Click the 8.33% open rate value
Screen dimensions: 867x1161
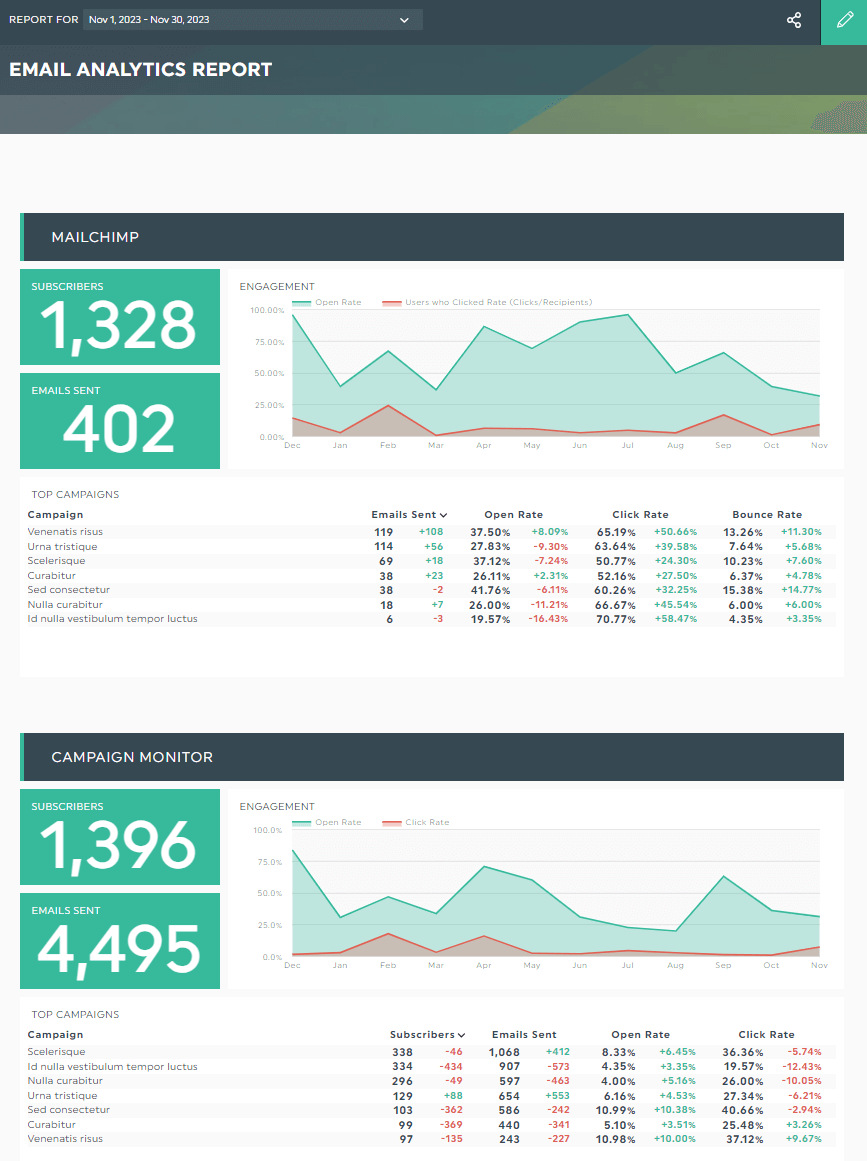point(618,1051)
